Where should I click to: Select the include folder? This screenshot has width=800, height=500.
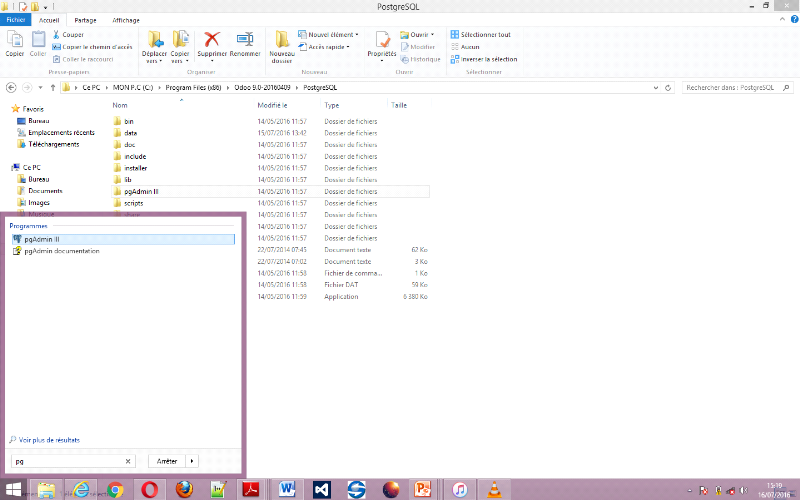(x=135, y=157)
